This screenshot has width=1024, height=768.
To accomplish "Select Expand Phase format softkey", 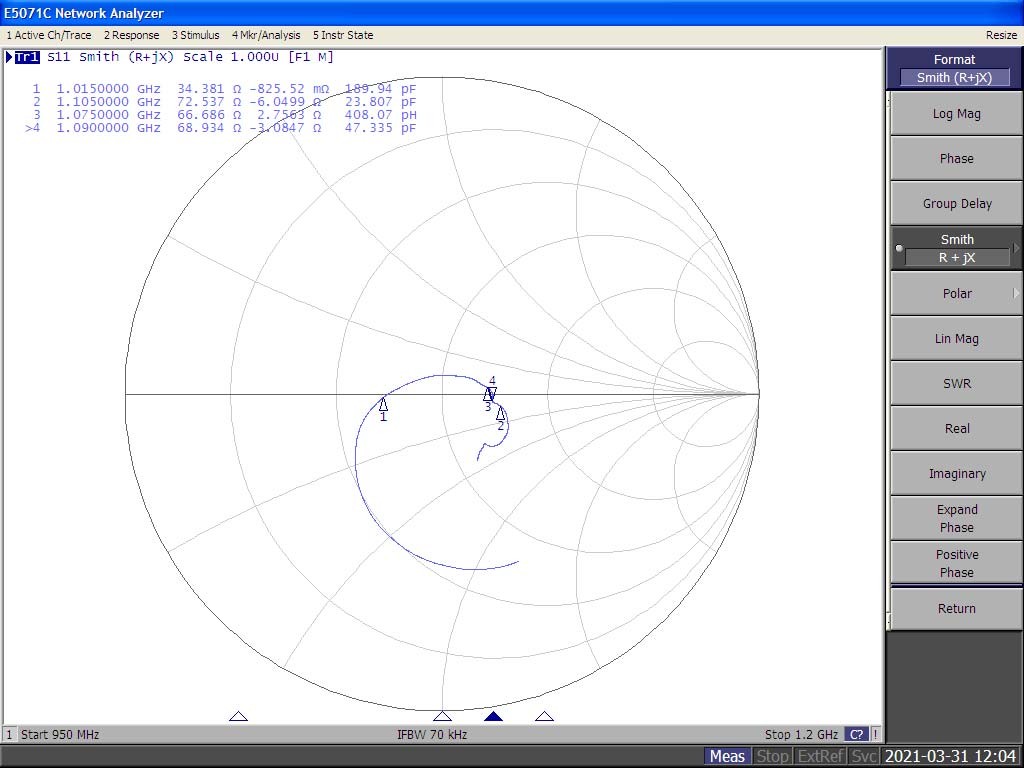I will (x=956, y=519).
